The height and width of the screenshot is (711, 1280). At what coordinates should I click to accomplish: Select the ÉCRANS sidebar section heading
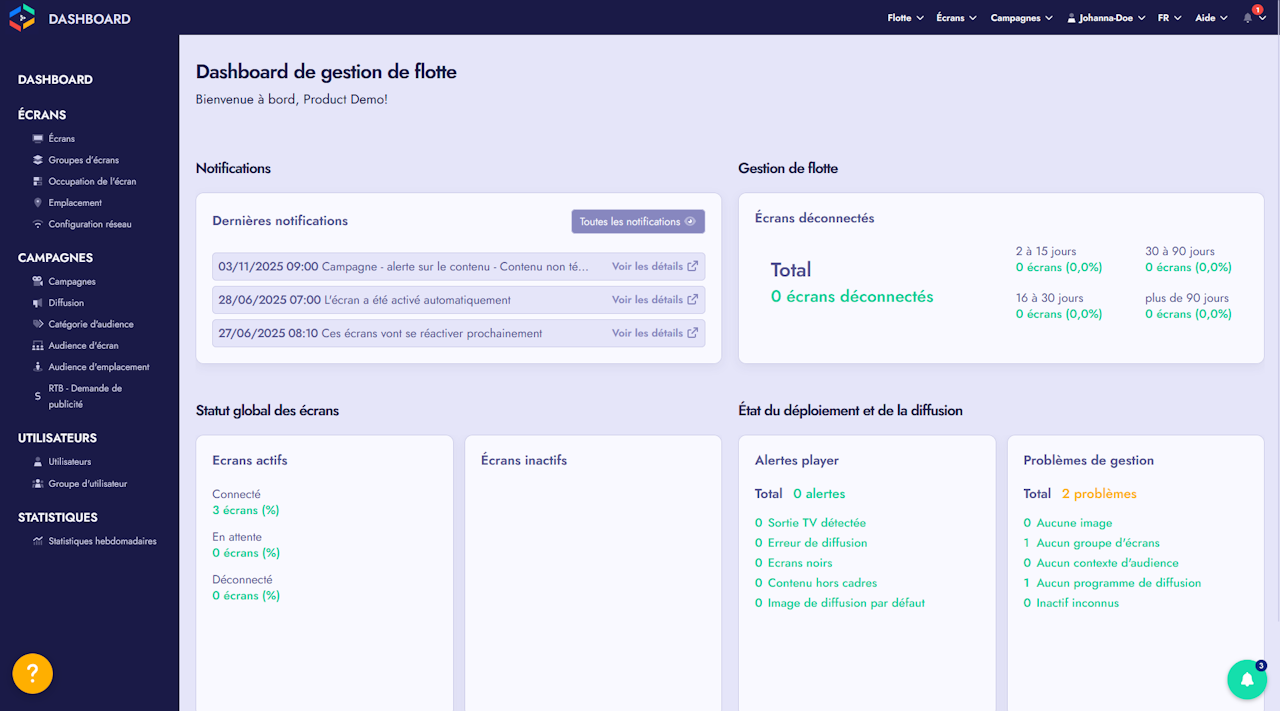coord(42,115)
